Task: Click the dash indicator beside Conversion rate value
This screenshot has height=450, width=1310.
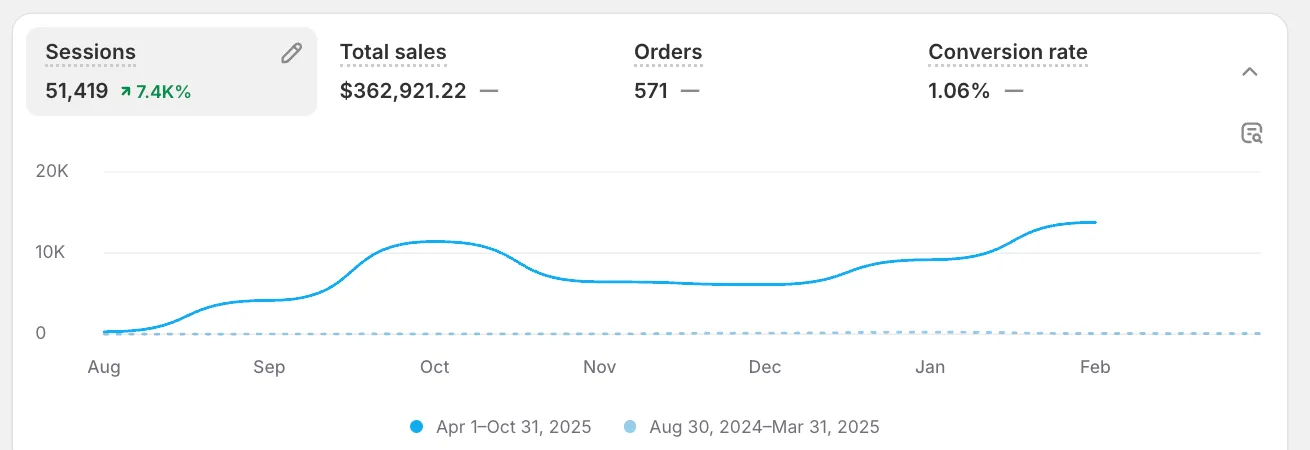Action: click(1014, 91)
